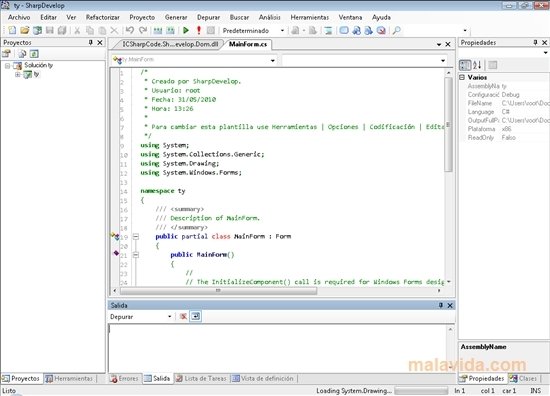Toggle categorized view in Propiedades panel
The height and width of the screenshot is (396, 550).
(x=465, y=65)
